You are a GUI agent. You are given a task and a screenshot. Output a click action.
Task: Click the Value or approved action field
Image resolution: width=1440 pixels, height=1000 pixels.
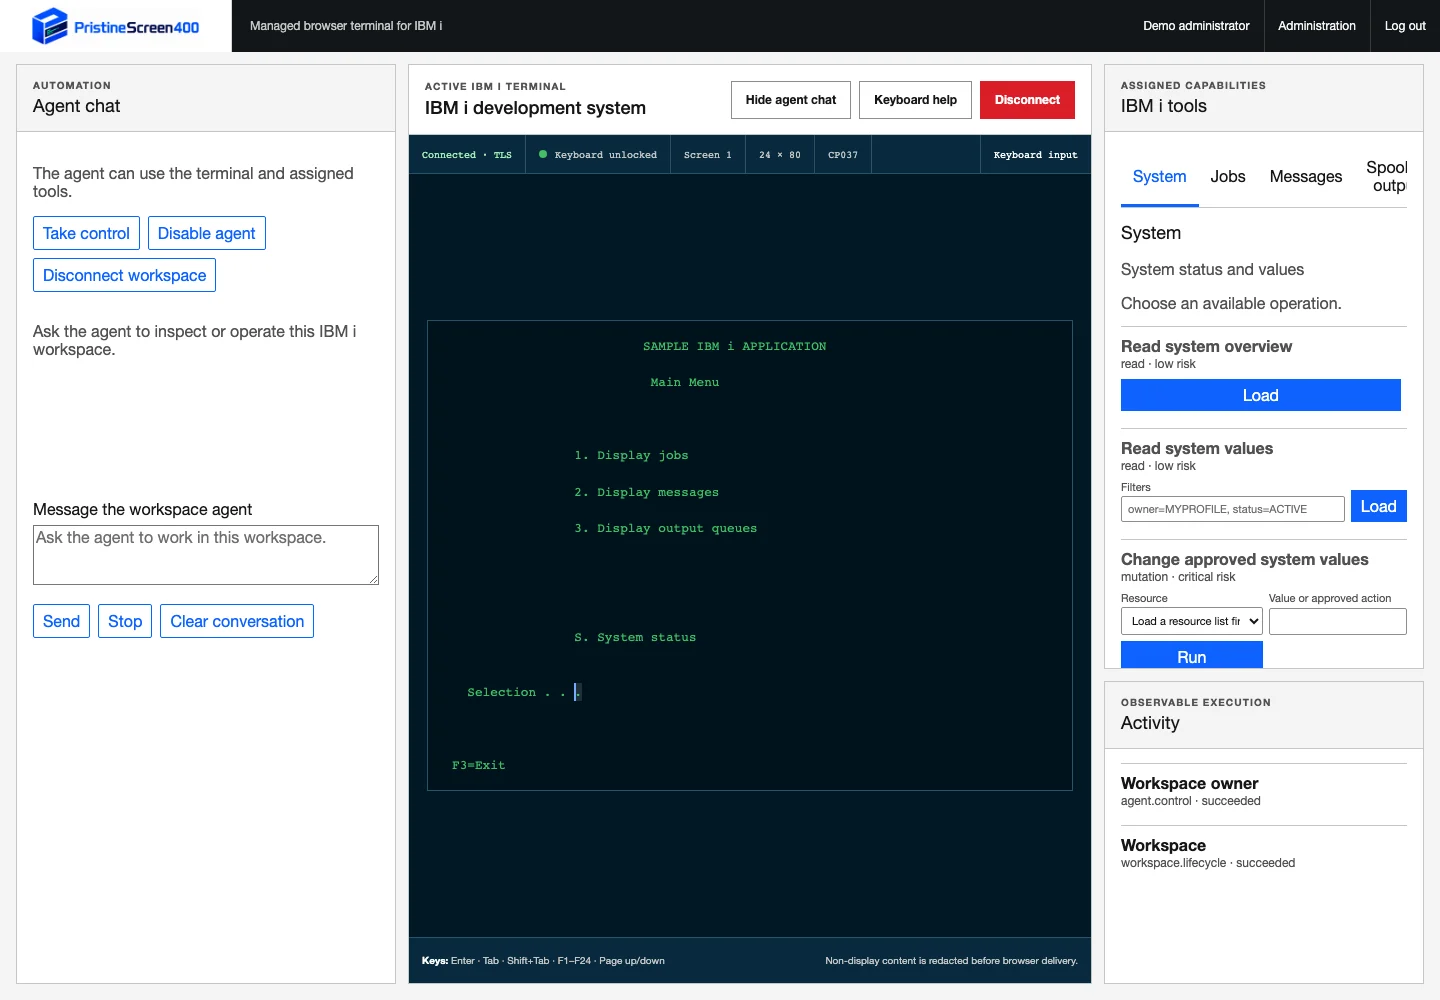click(x=1337, y=621)
